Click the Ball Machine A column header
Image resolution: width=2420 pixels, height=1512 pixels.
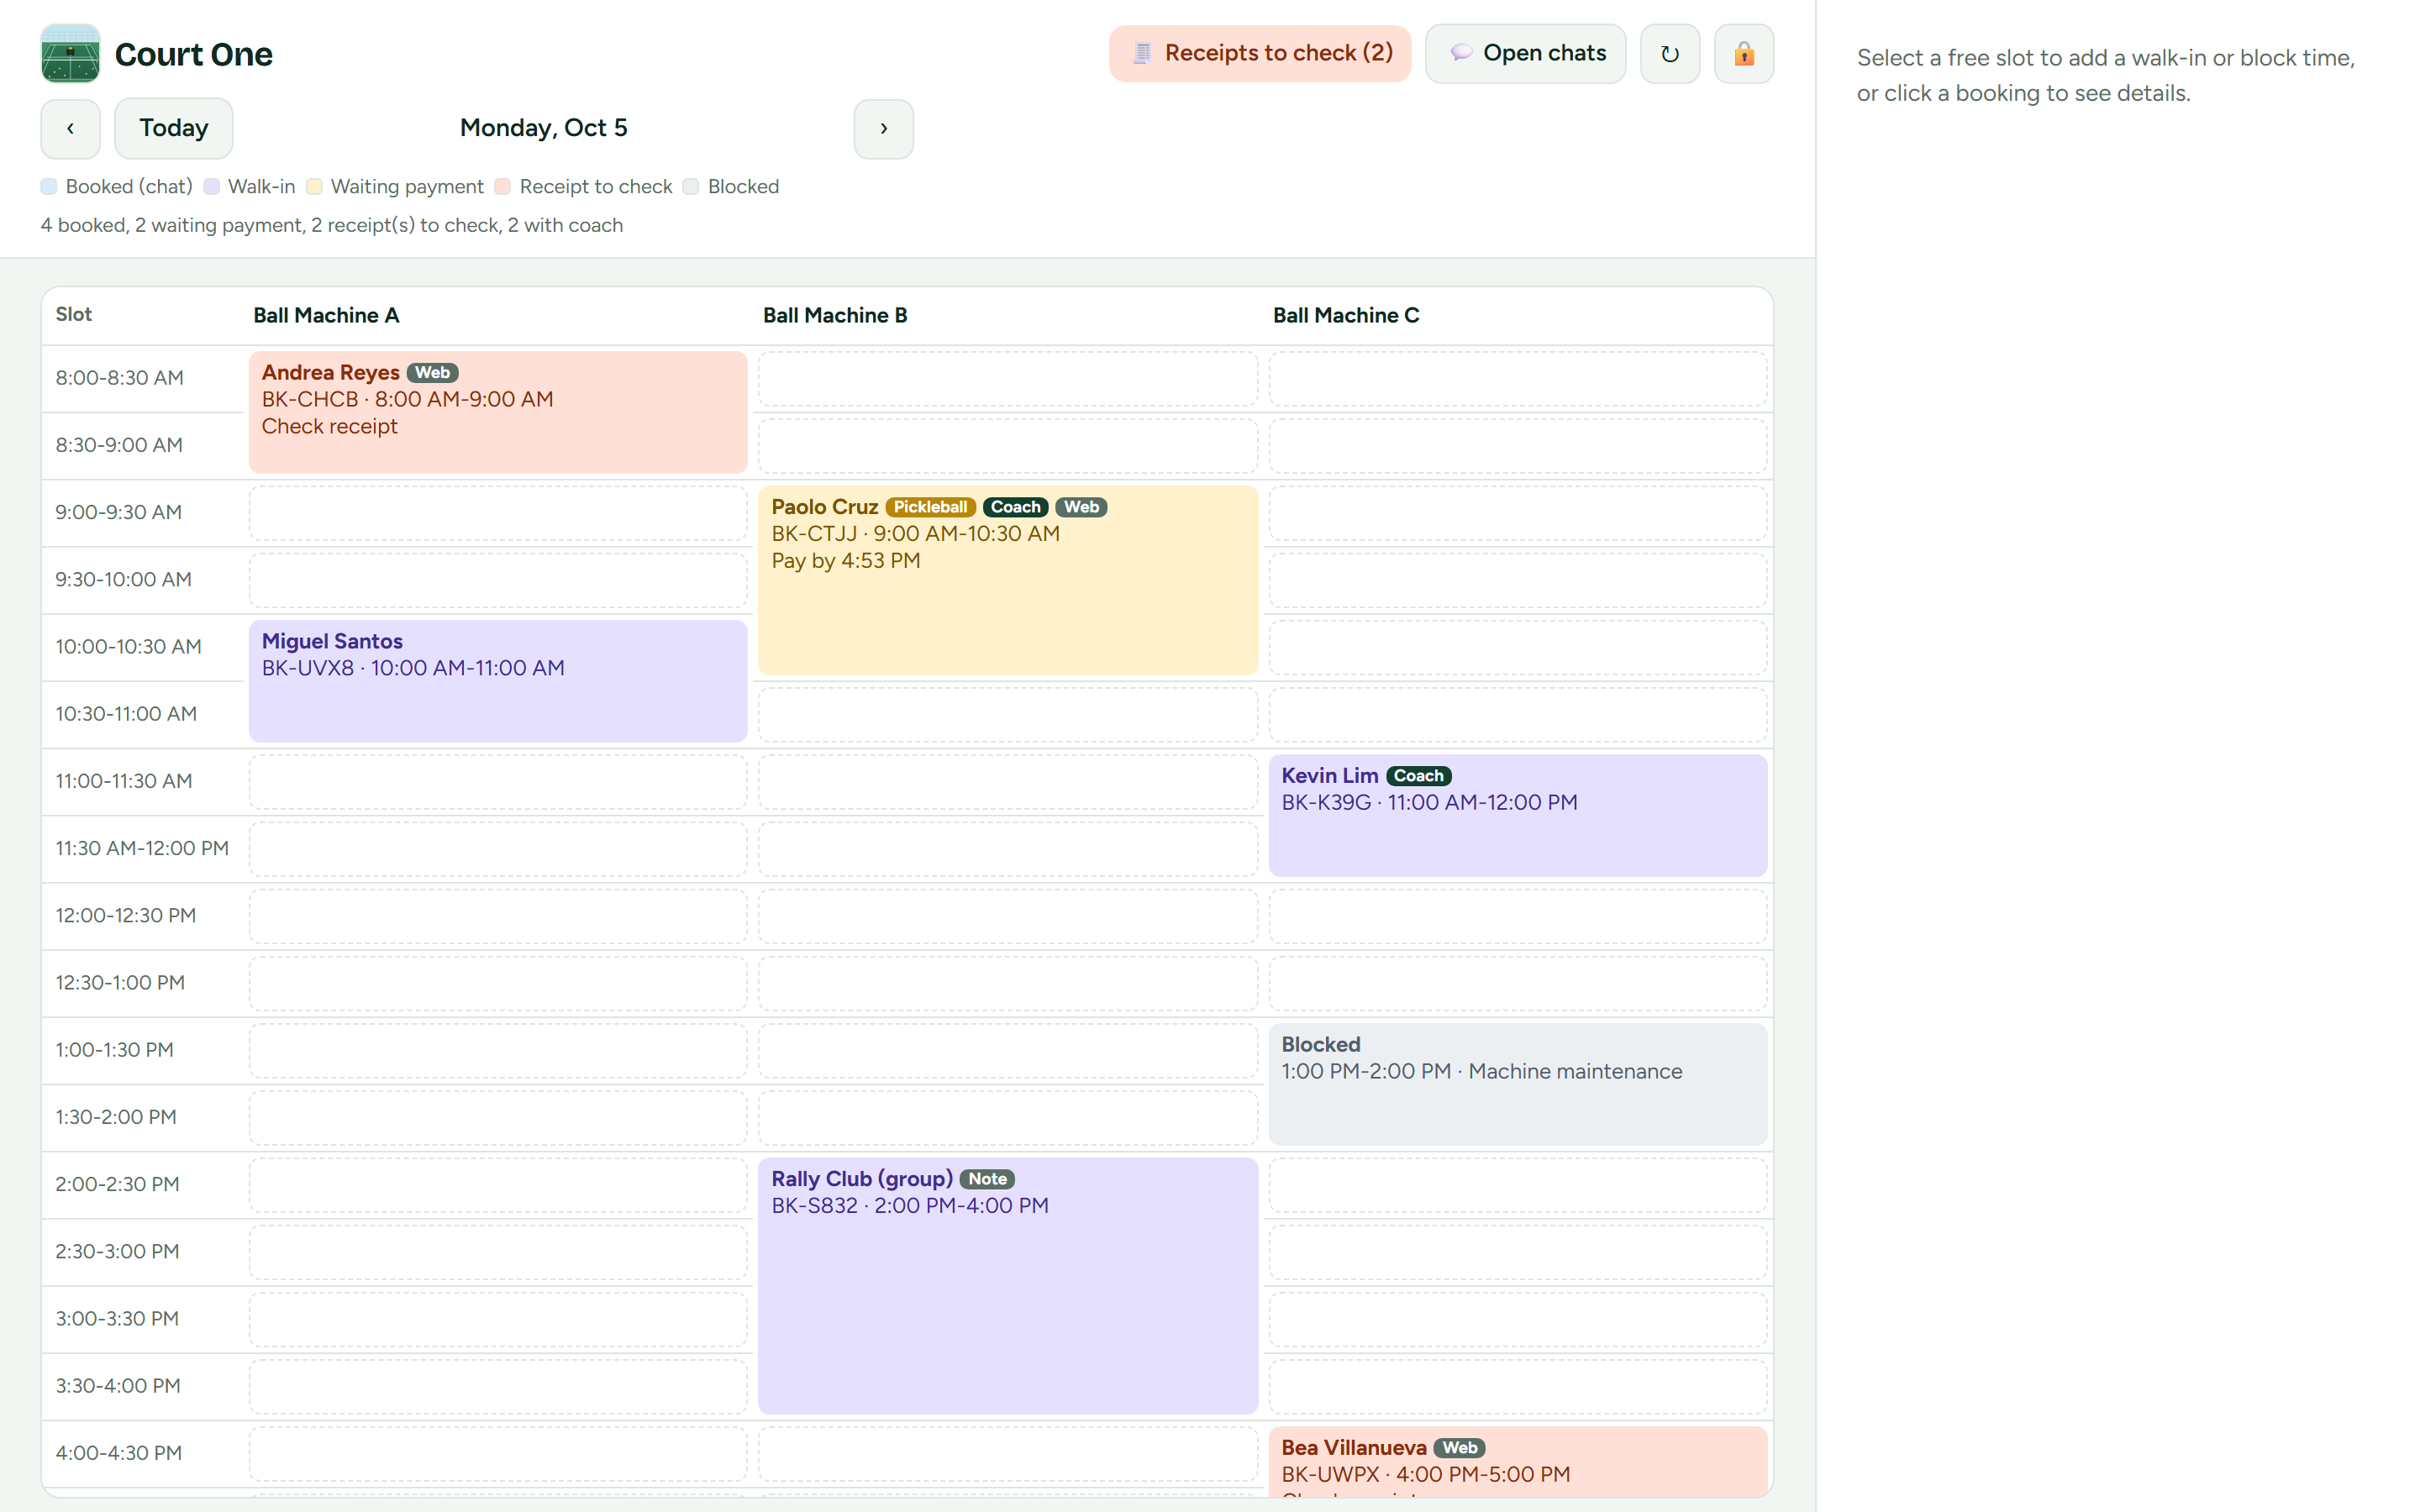[x=326, y=316]
